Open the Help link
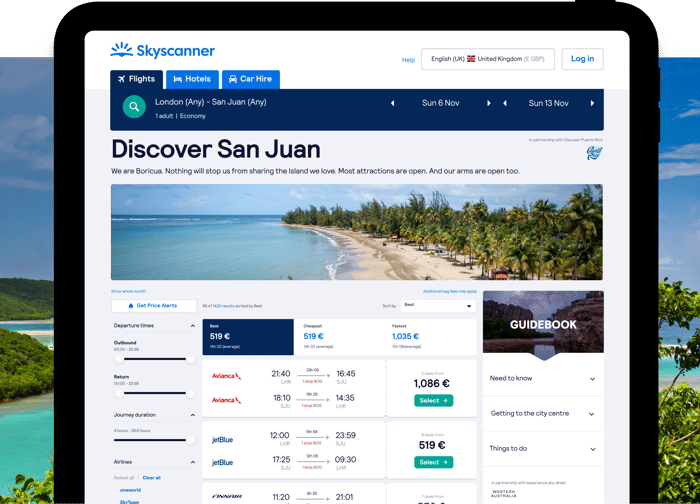This screenshot has height=504, width=700. point(408,60)
